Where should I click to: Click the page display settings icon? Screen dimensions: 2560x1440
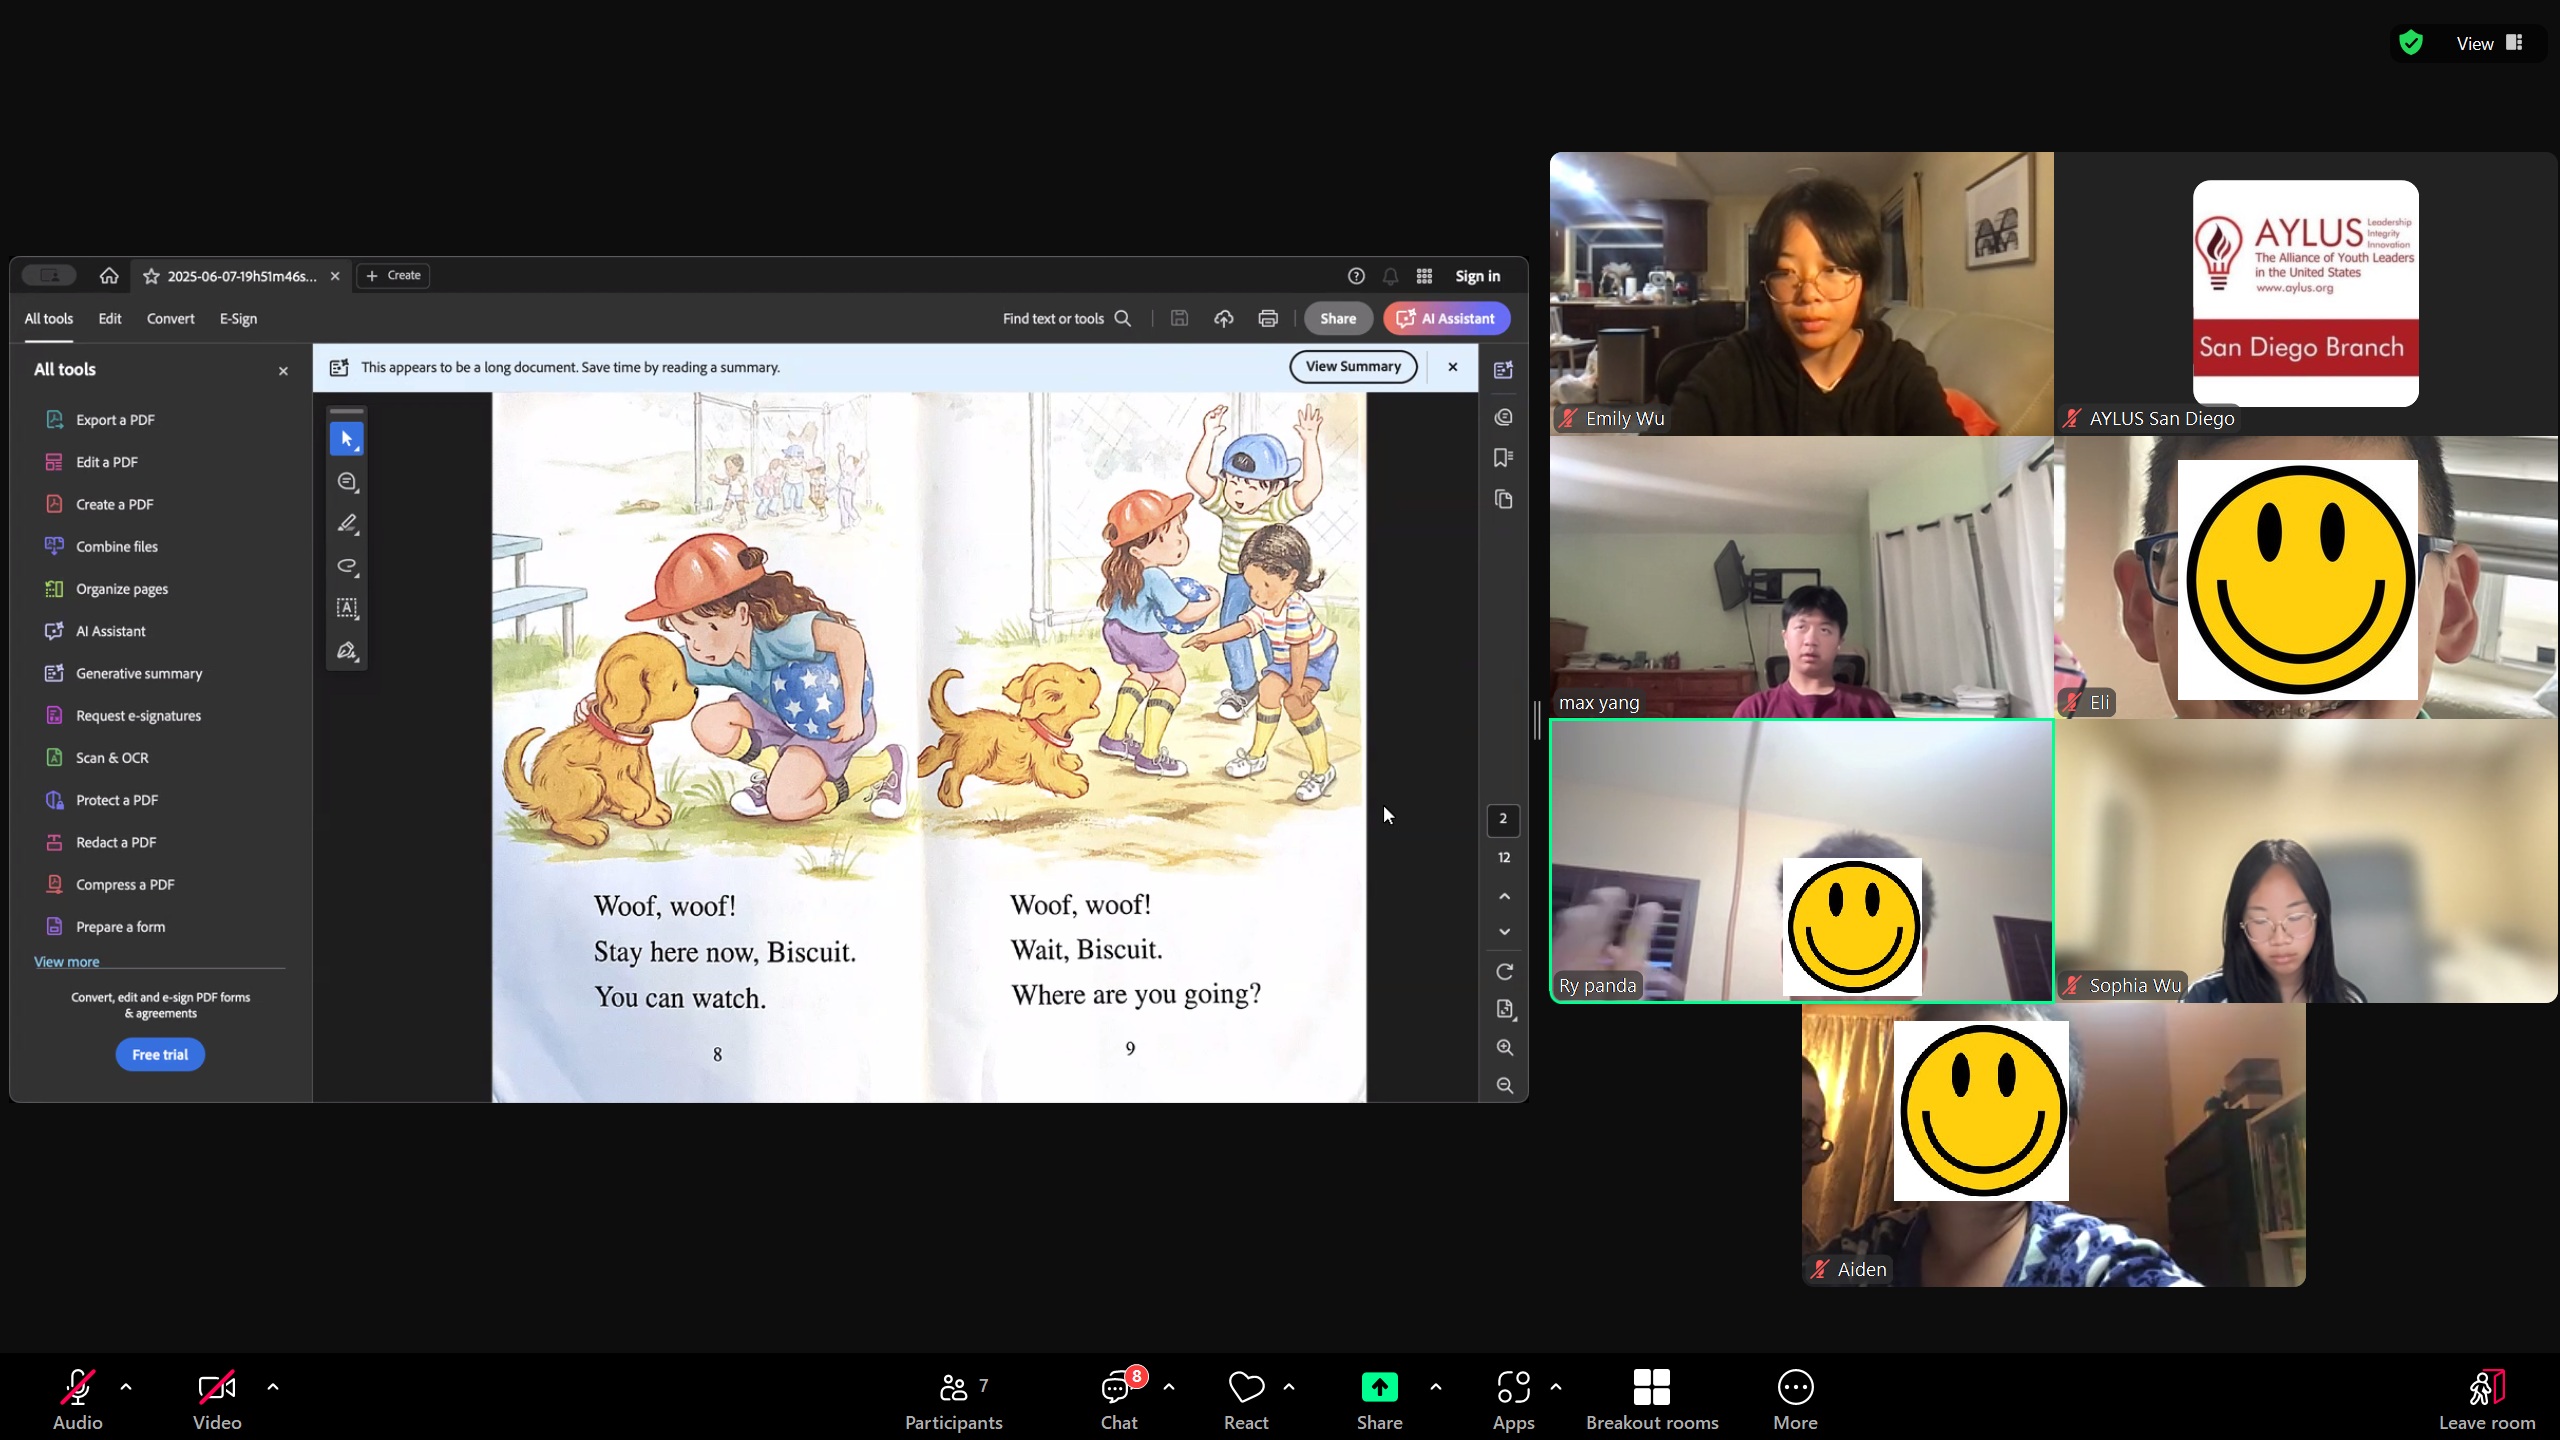(x=1504, y=1009)
